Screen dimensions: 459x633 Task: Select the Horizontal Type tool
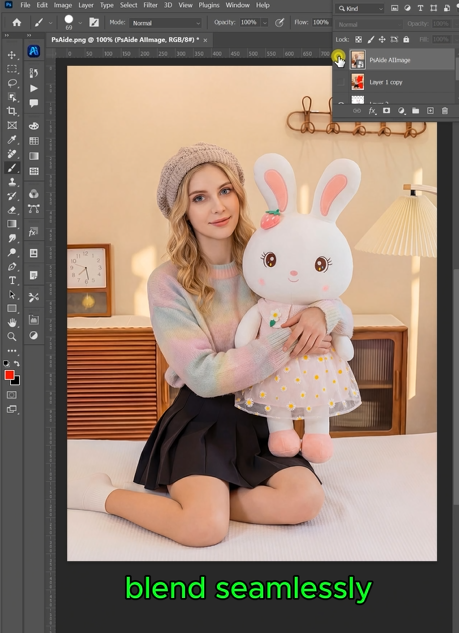coord(12,280)
